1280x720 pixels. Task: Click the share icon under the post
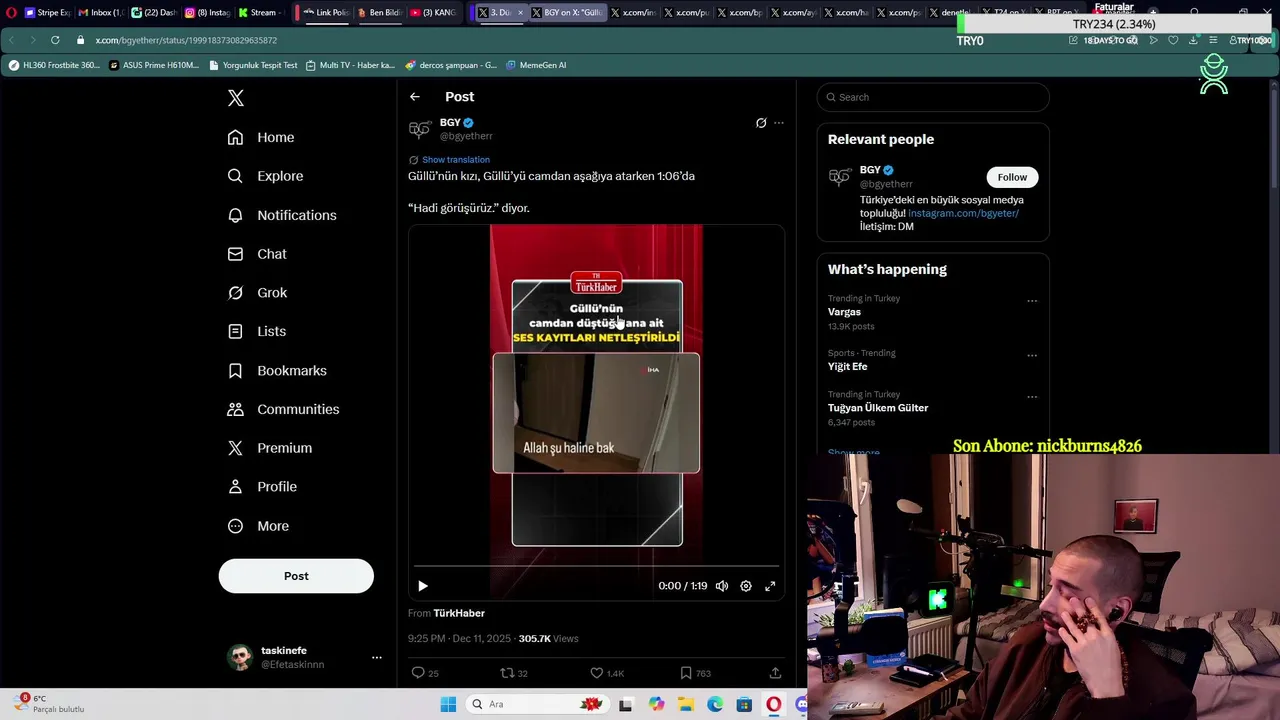coord(775,673)
